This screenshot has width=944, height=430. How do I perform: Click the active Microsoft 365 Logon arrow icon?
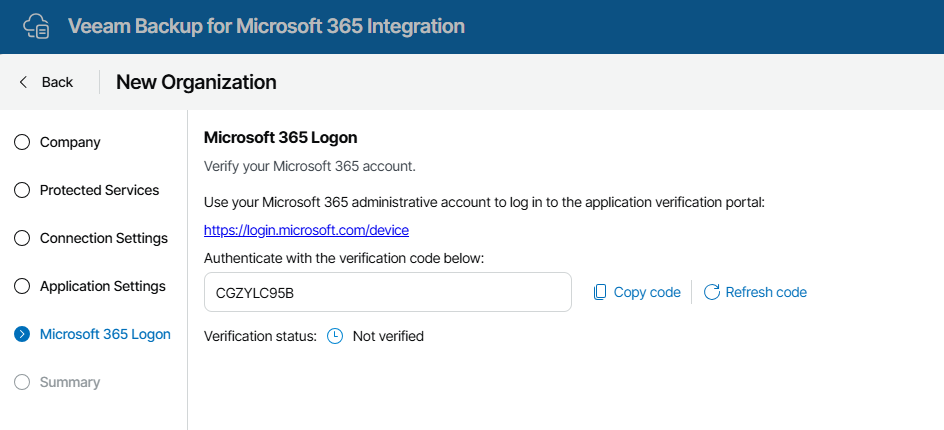[22, 334]
